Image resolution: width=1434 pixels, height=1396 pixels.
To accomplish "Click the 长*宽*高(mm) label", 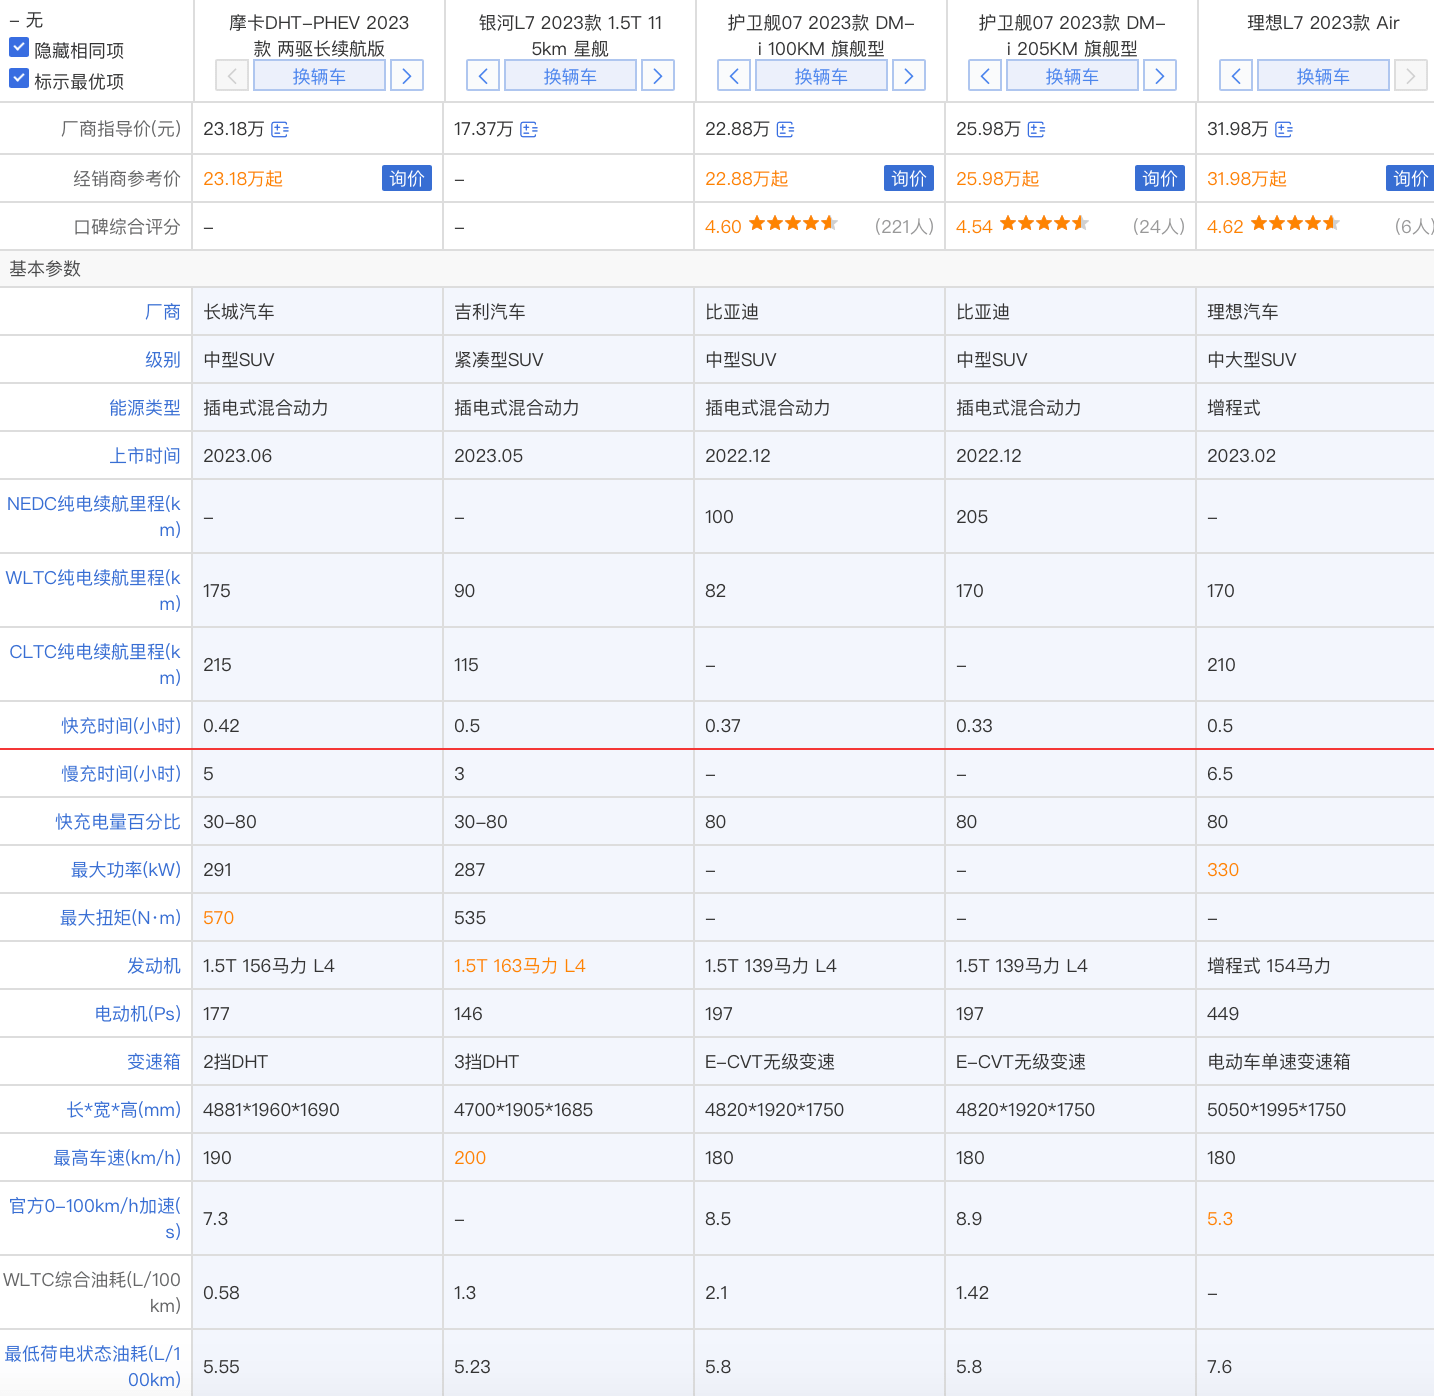I will [x=124, y=1110].
